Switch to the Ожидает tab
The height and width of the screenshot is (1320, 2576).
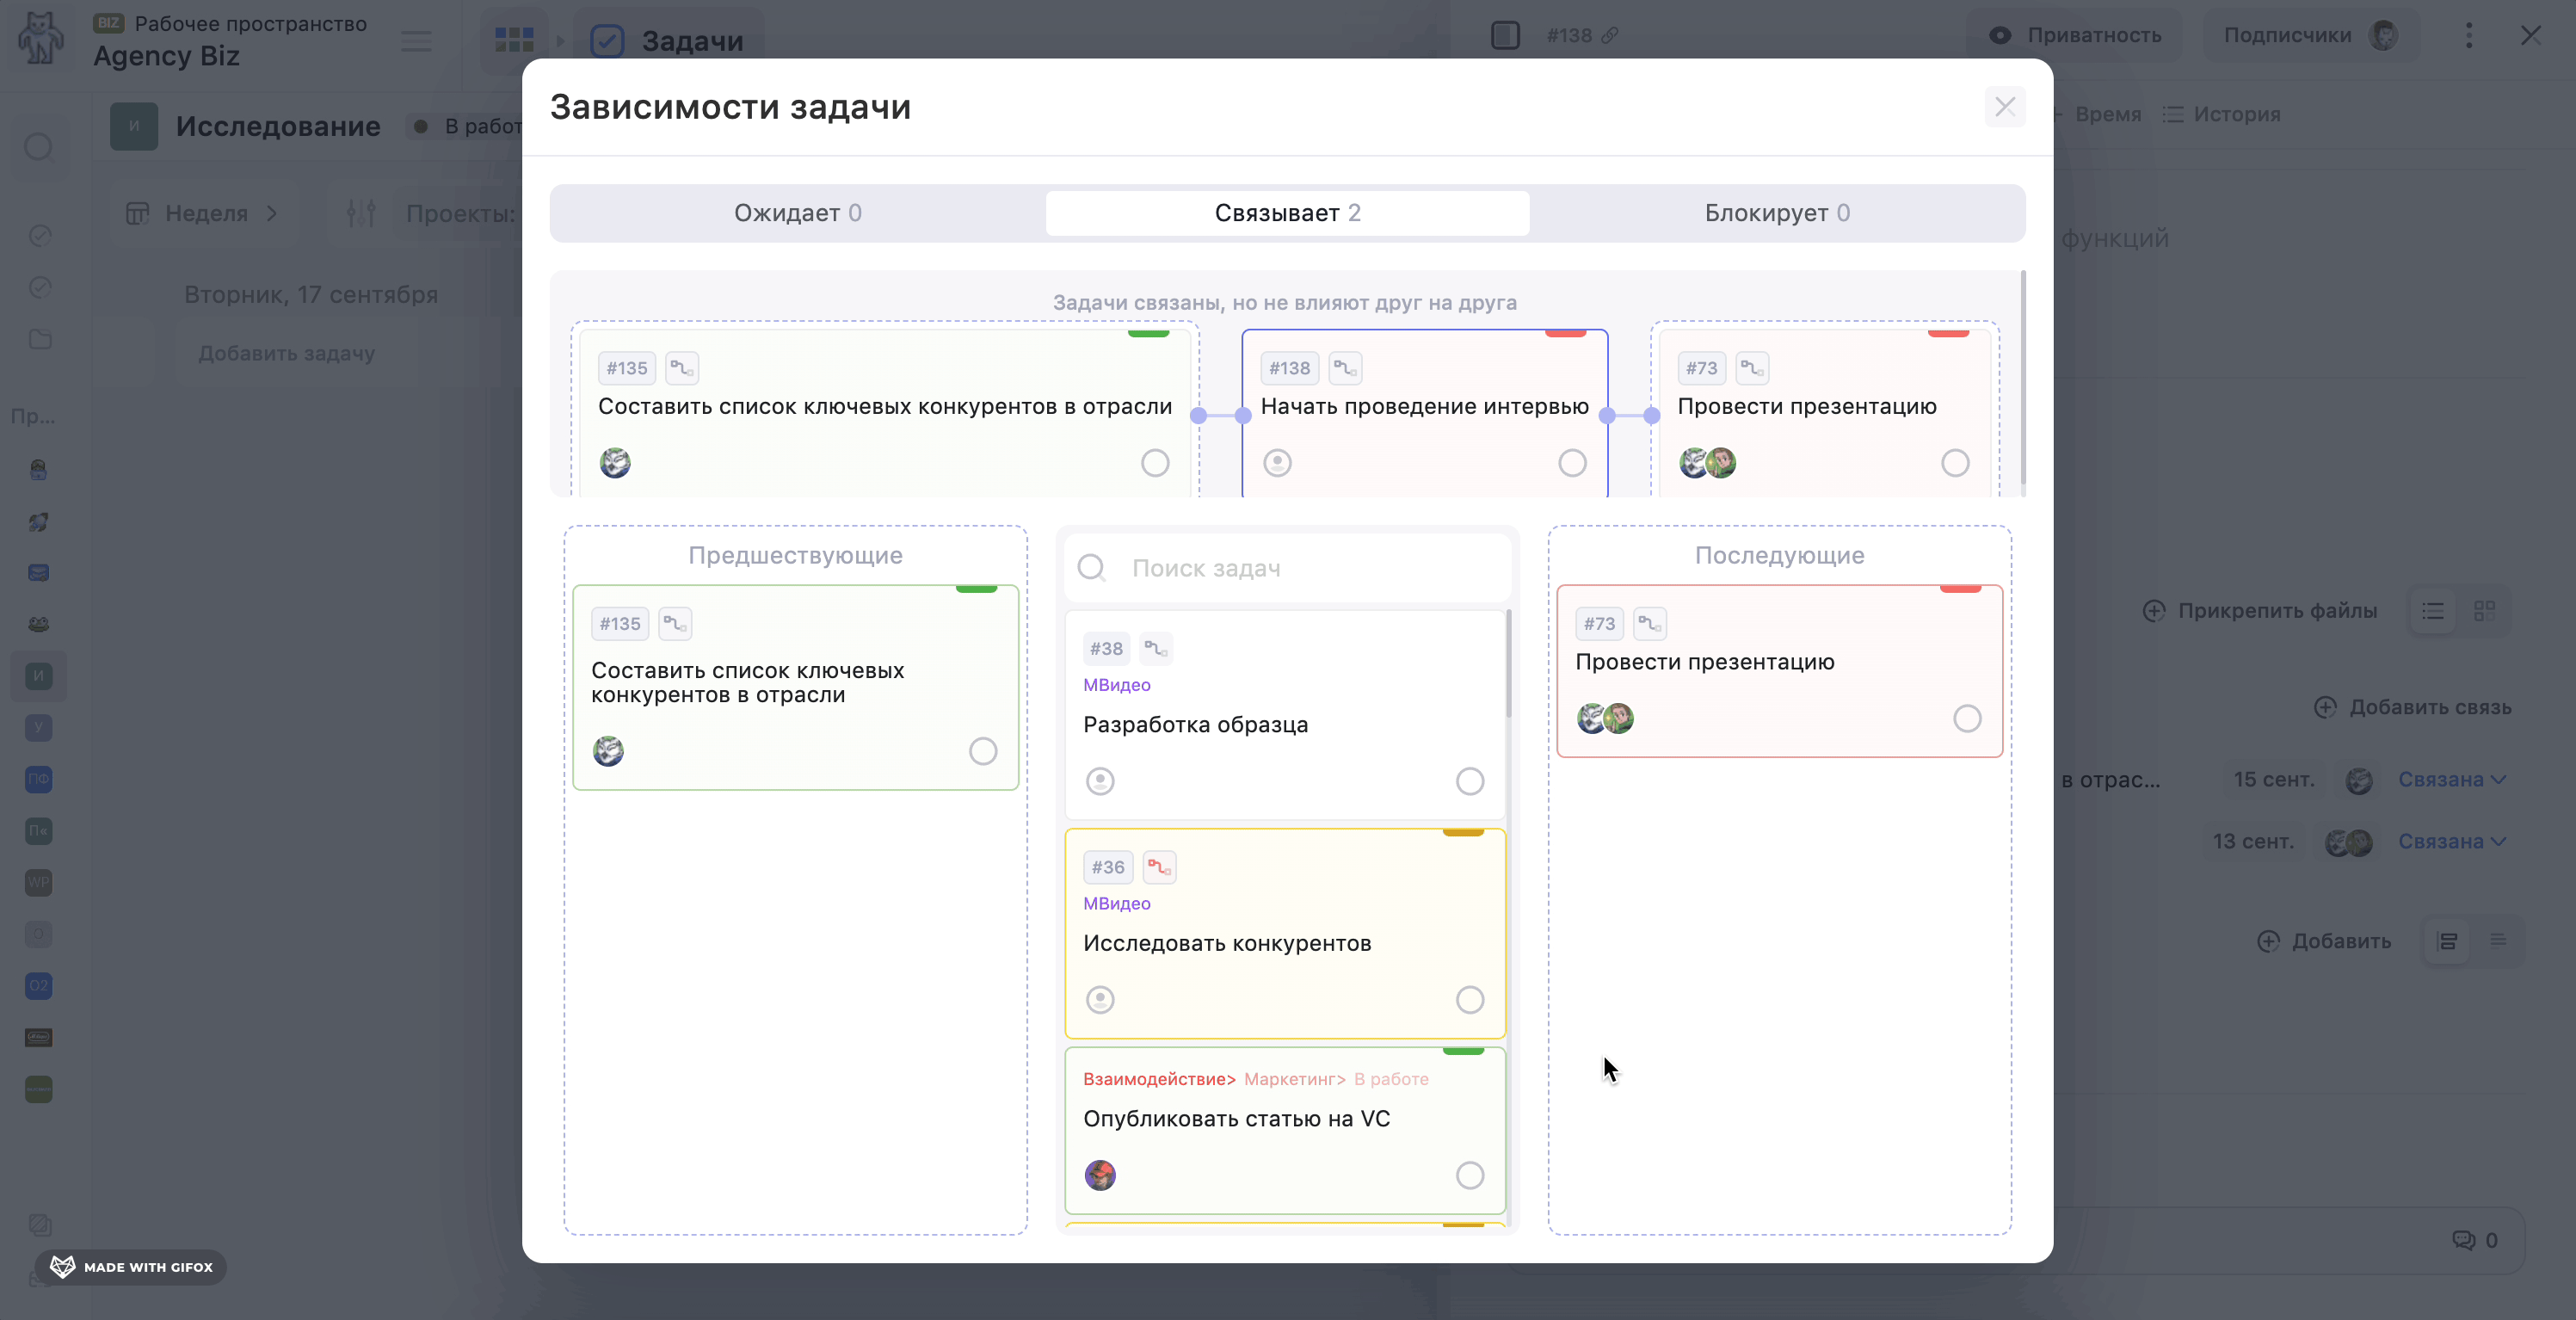(x=797, y=213)
